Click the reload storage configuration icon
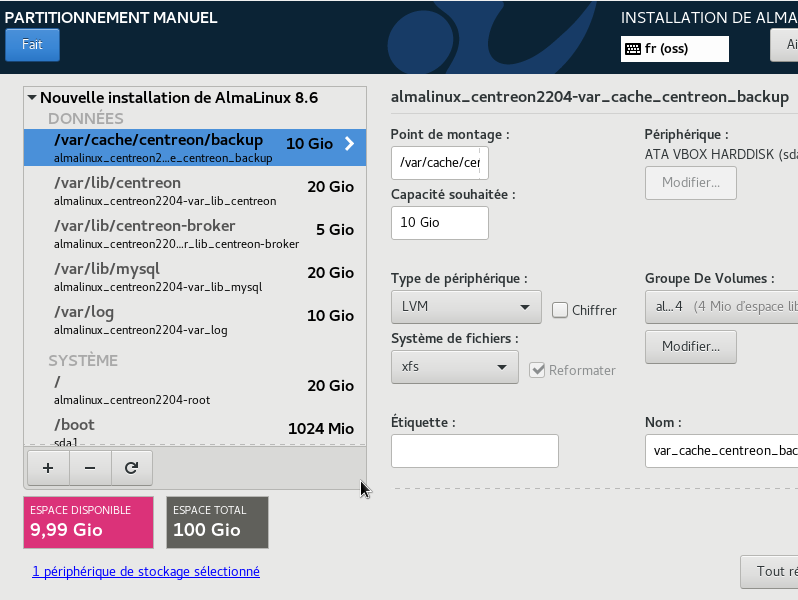The height and width of the screenshot is (600, 798). click(x=131, y=467)
